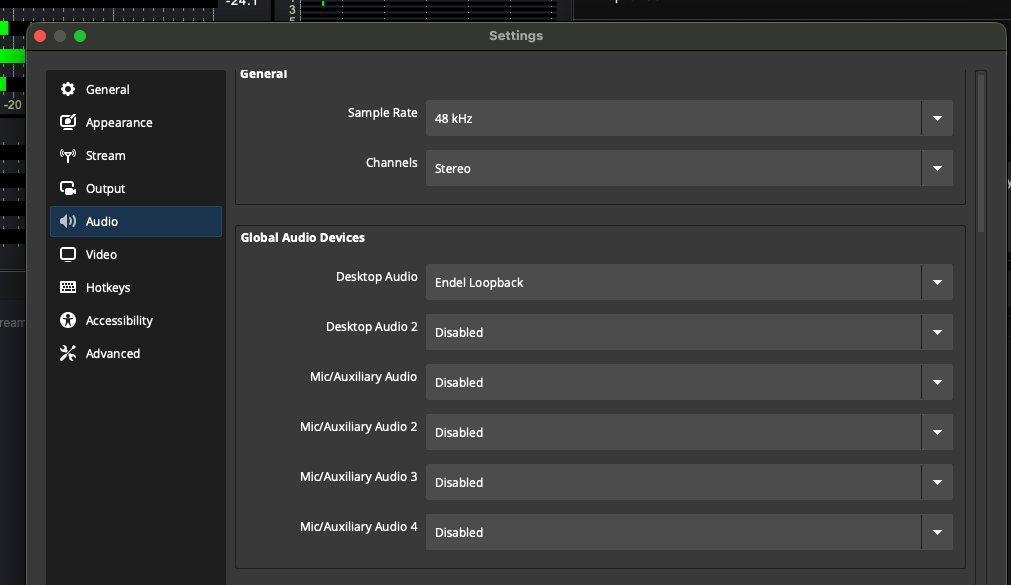Click the Sample Rate label

(x=382, y=113)
